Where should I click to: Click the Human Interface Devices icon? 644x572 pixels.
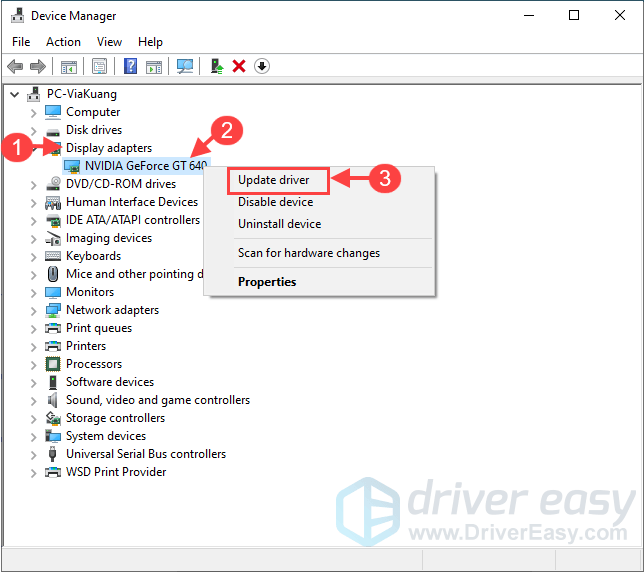[53, 202]
